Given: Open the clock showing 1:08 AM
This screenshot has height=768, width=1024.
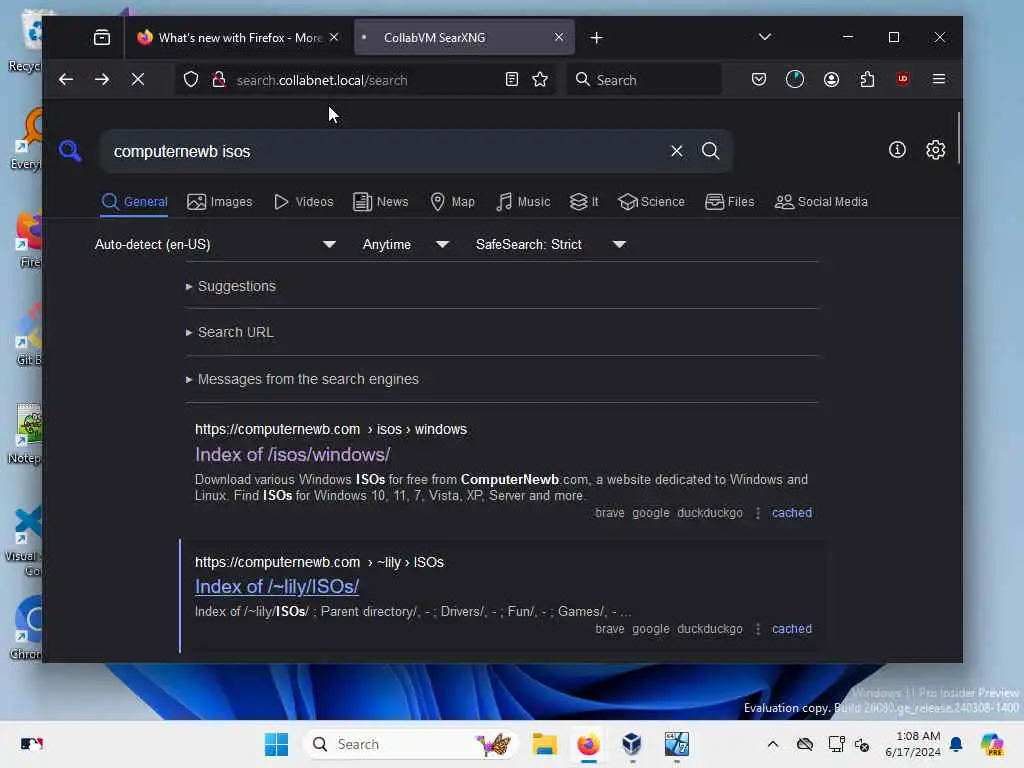Looking at the screenshot, I should tap(913, 744).
